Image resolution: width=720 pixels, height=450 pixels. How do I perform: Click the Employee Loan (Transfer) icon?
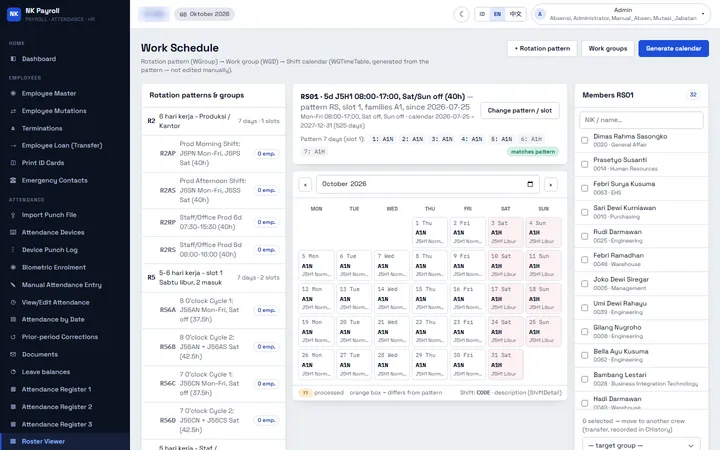pos(13,145)
